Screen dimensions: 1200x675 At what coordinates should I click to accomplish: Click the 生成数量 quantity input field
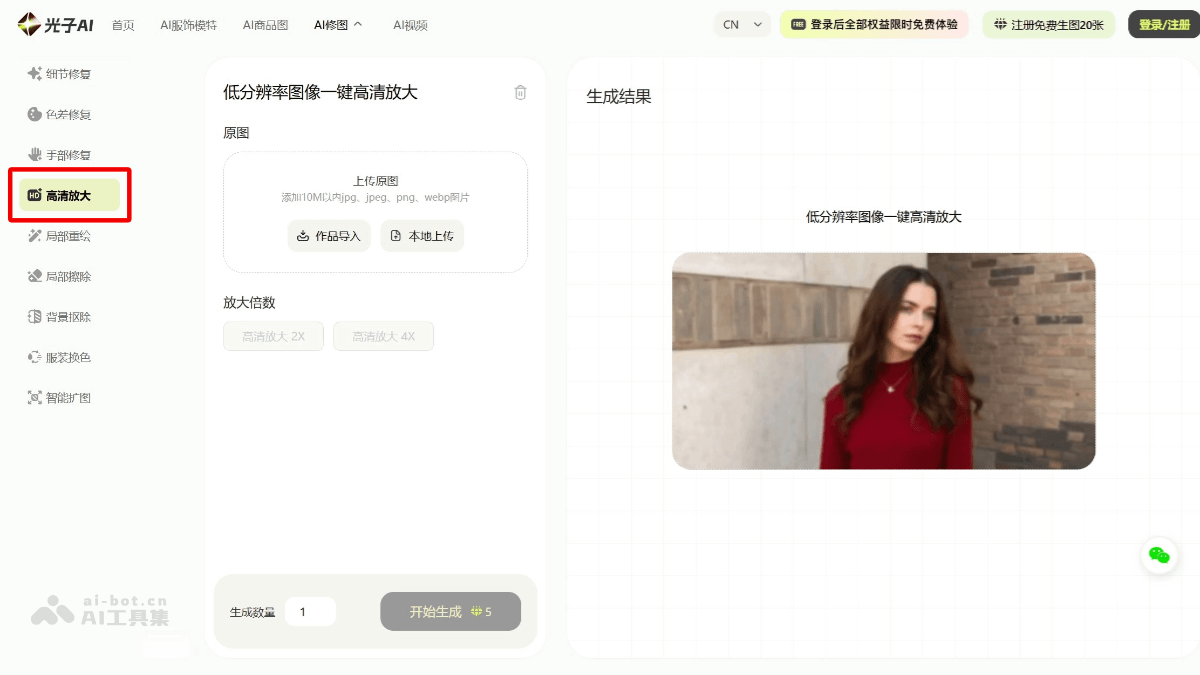pyautogui.click(x=310, y=611)
